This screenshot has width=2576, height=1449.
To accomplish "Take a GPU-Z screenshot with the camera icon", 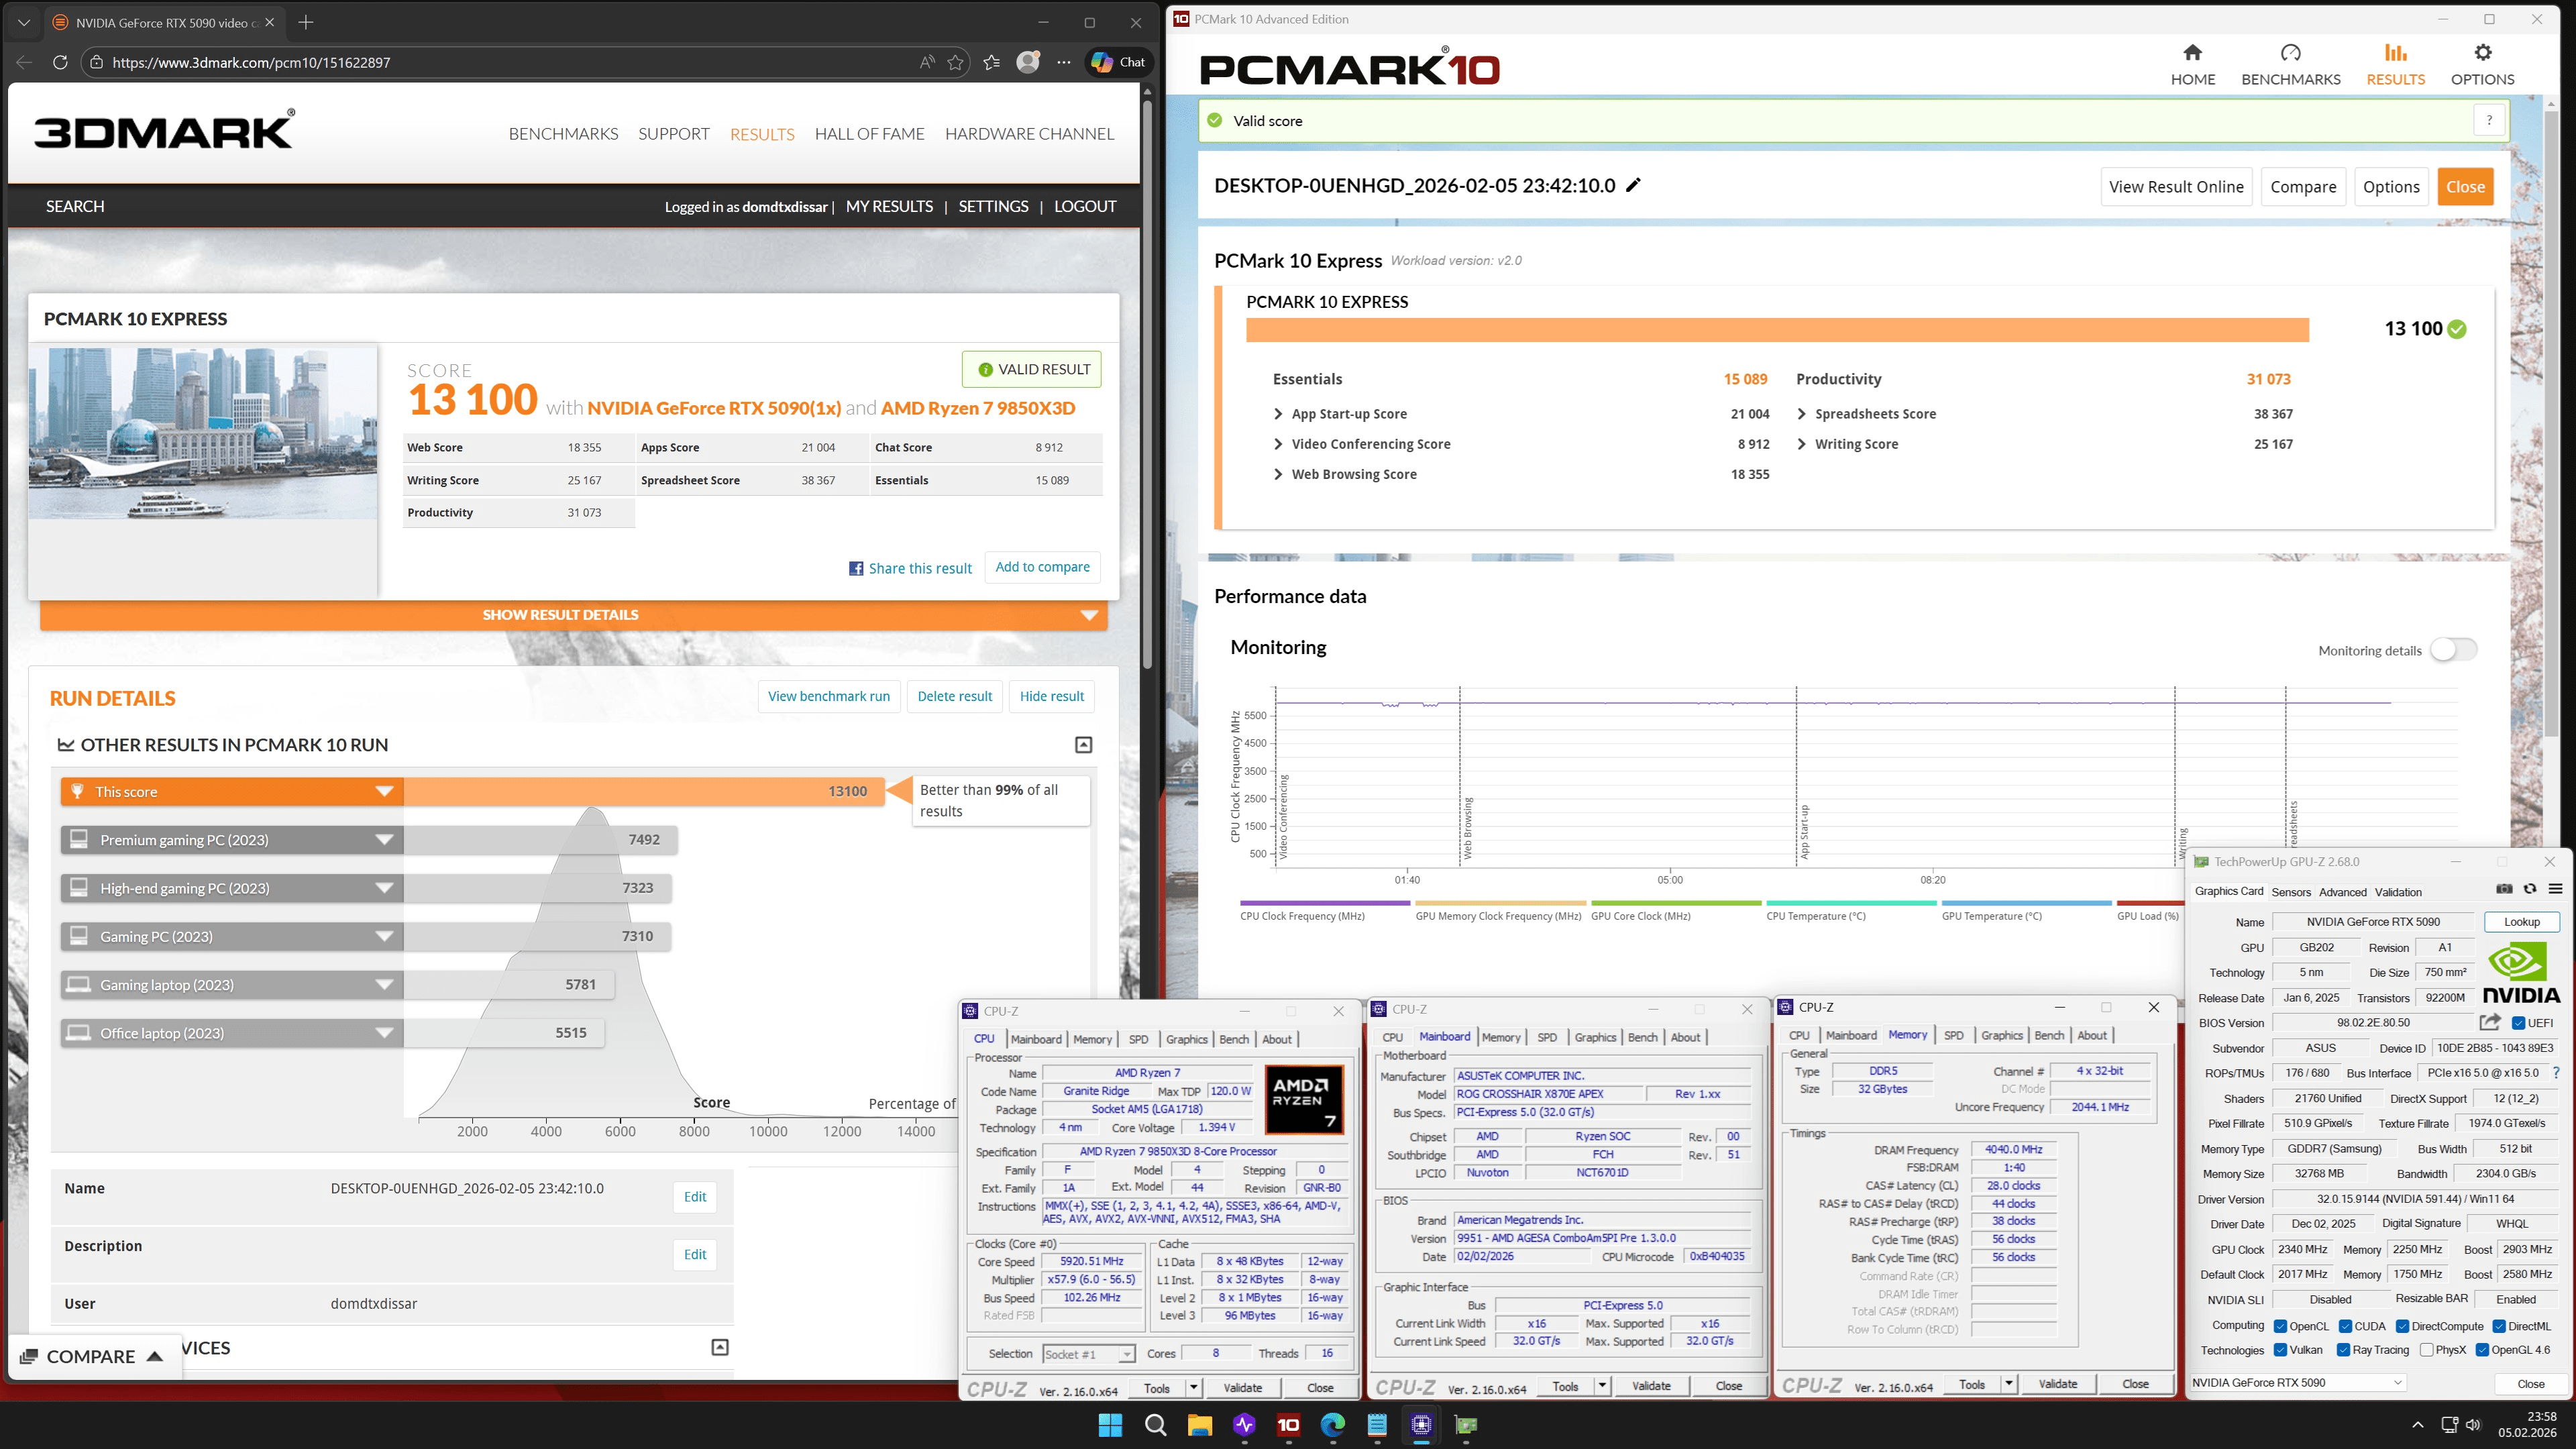I will pyautogui.click(x=2504, y=888).
